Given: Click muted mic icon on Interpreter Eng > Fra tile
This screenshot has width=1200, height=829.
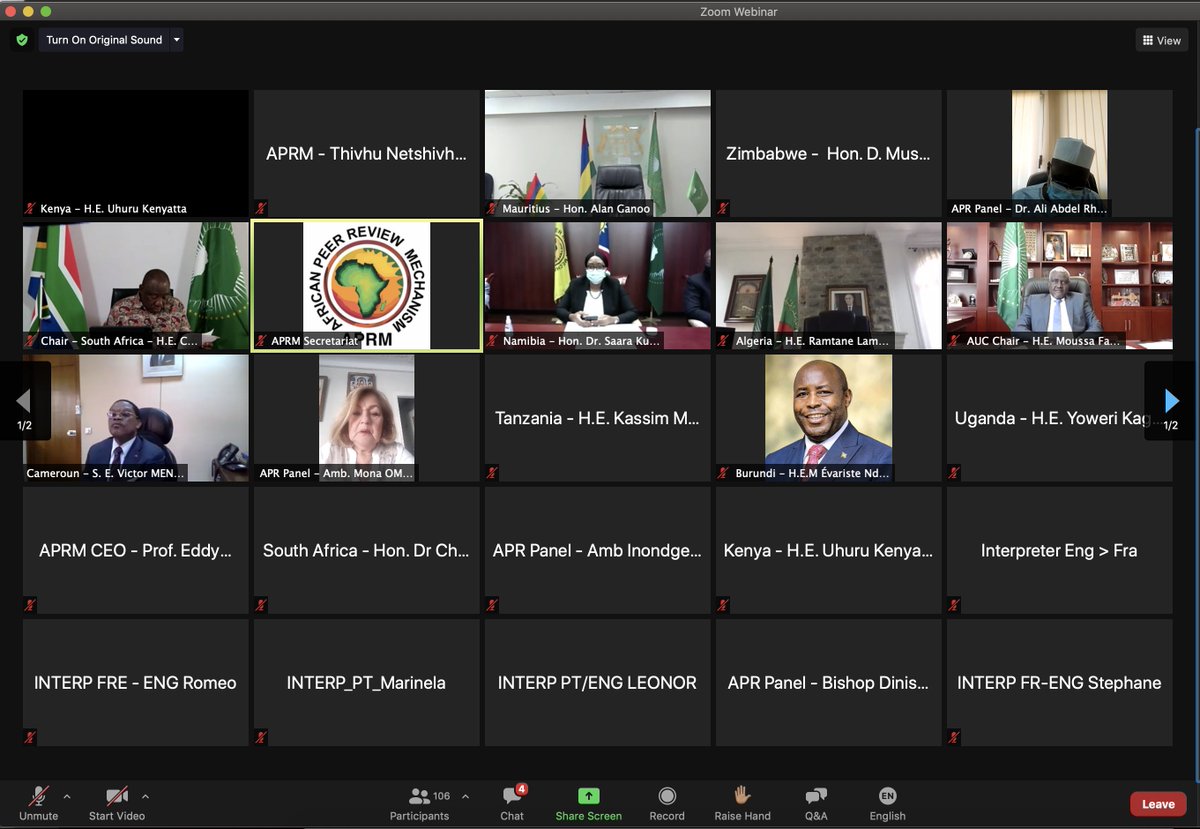Looking at the screenshot, I should 955,605.
